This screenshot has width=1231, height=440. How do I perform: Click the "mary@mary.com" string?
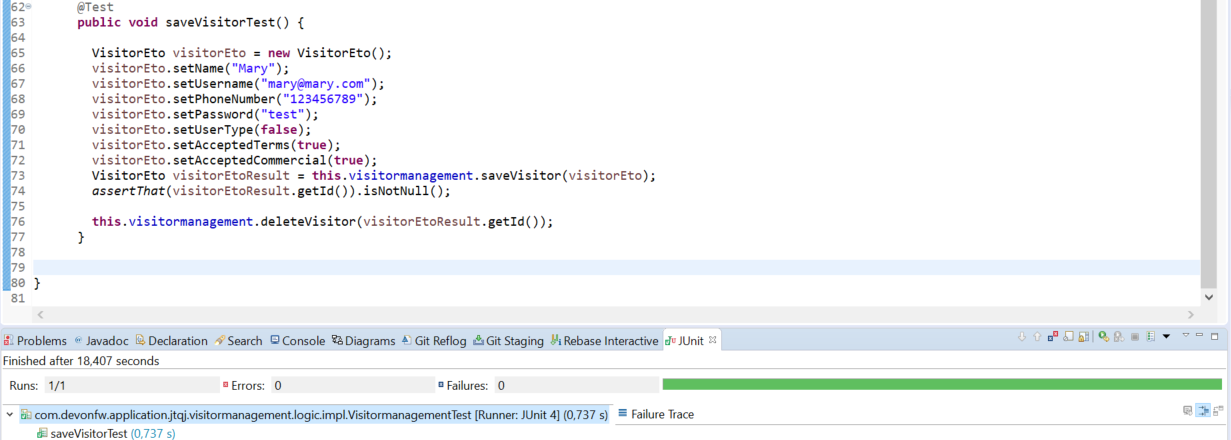[x=315, y=83]
